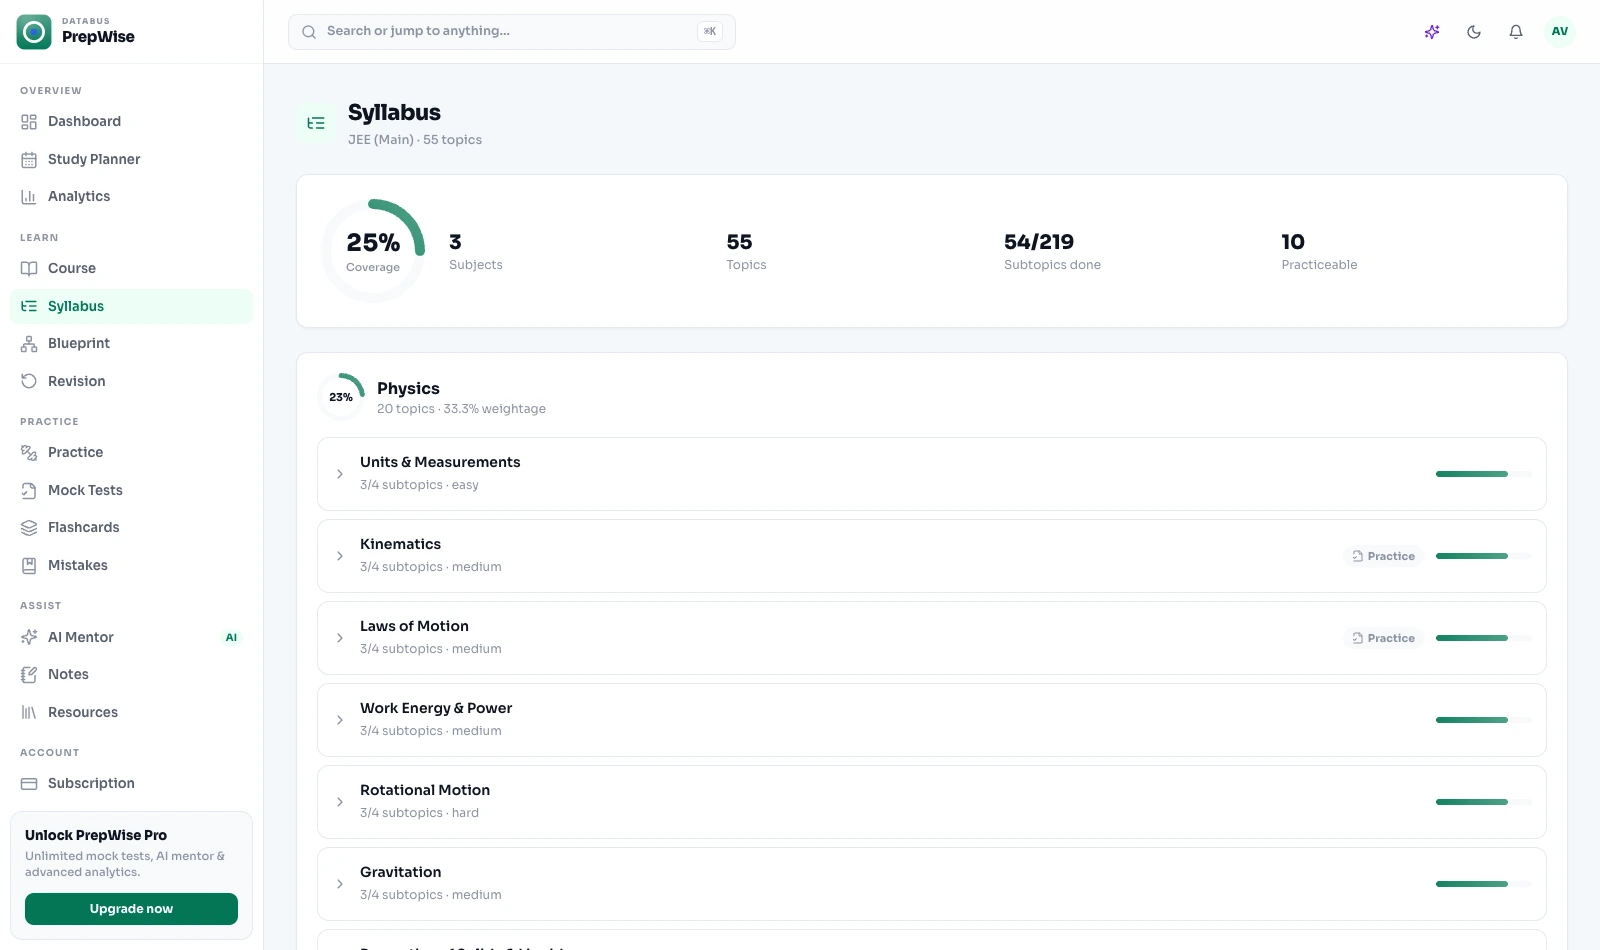Image resolution: width=1600 pixels, height=950 pixels.
Task: Click the 'Unlock PrepWise Pro' heading
Action: point(96,836)
